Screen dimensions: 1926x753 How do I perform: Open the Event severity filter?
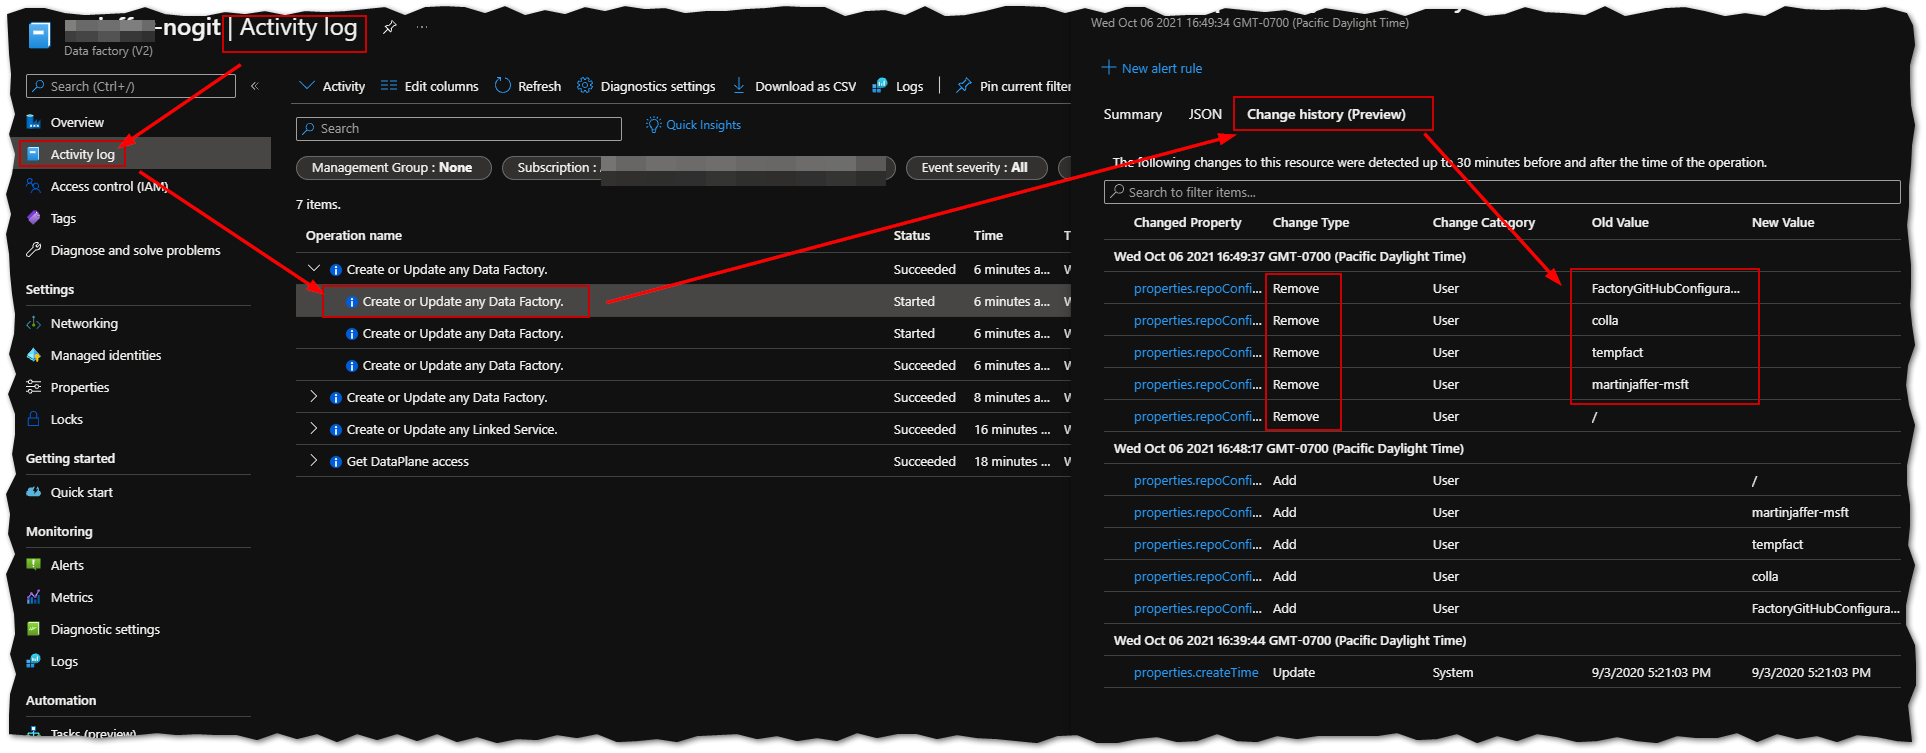point(976,168)
